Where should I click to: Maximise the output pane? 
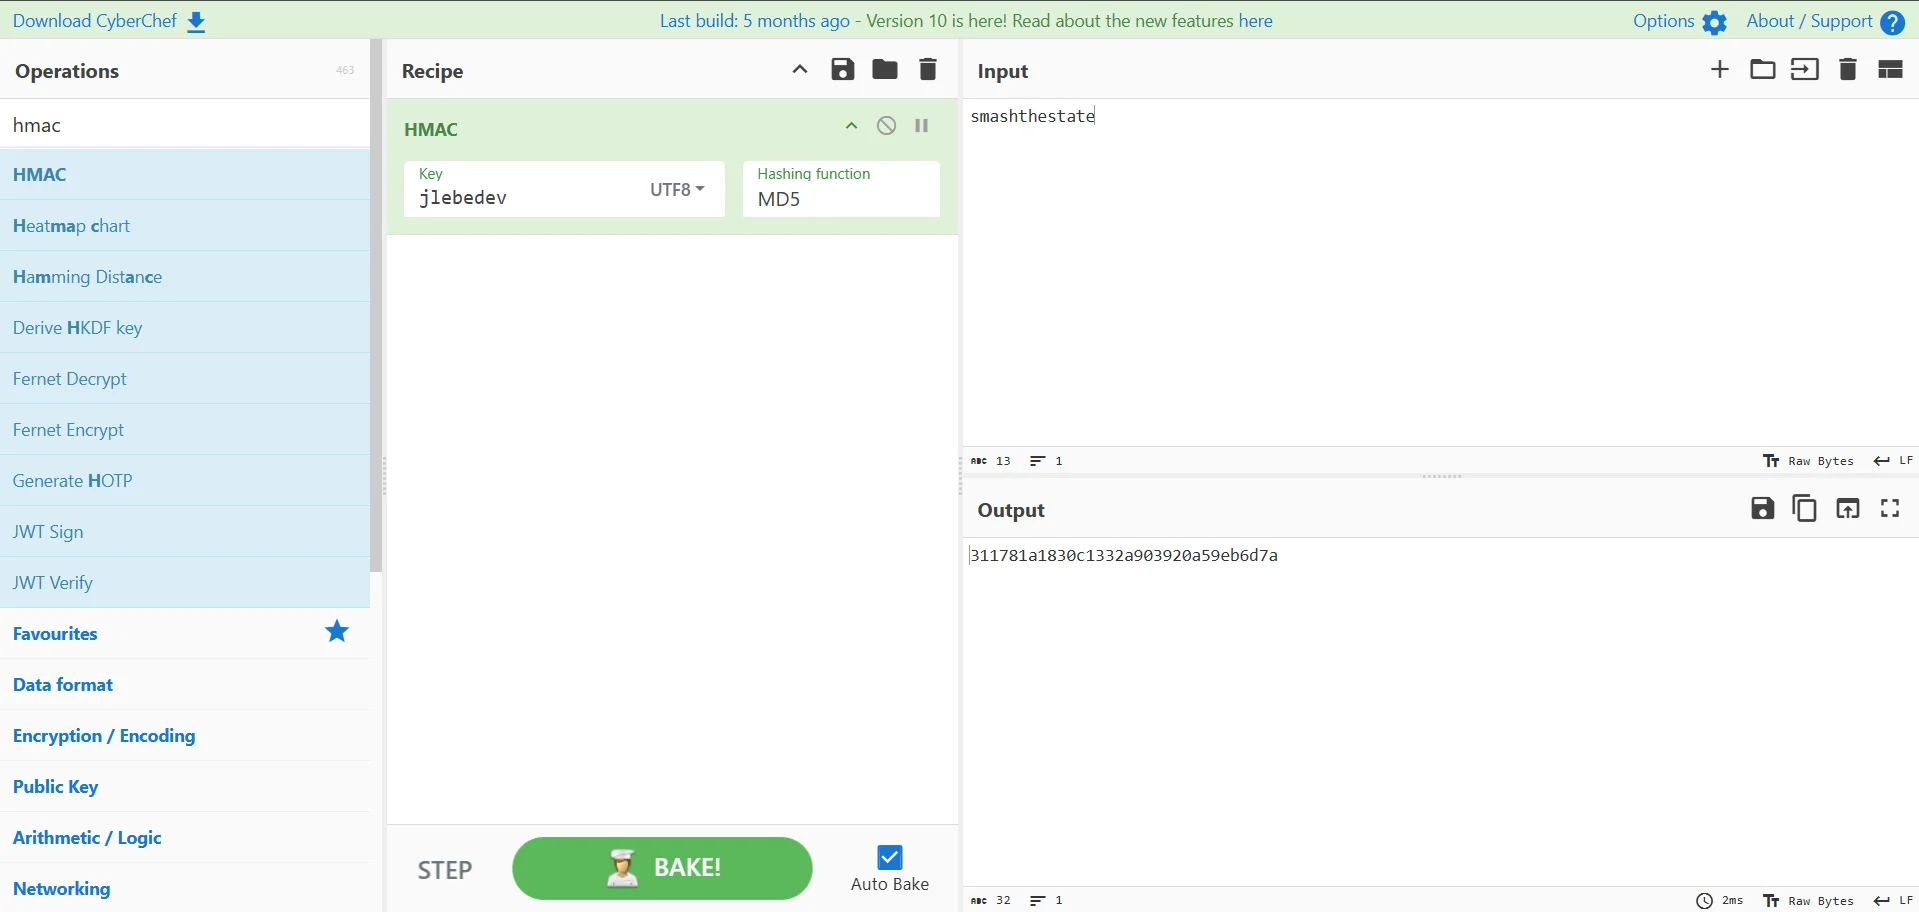coord(1890,509)
